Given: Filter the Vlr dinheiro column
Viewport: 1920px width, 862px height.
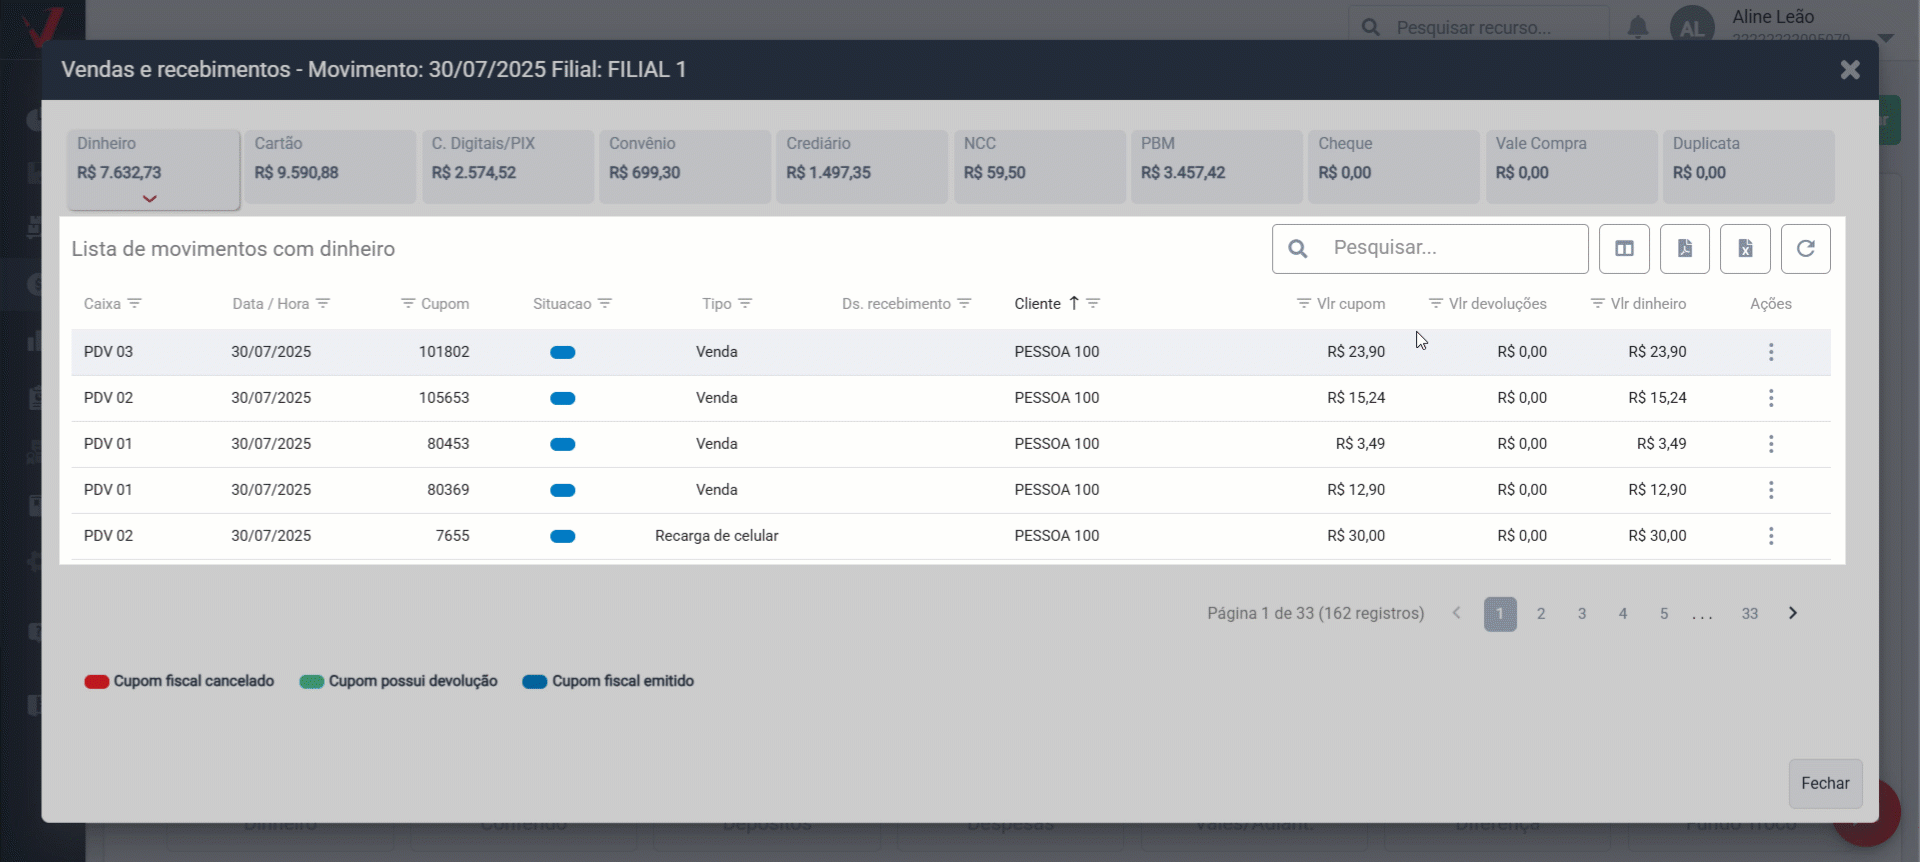Looking at the screenshot, I should point(1598,304).
